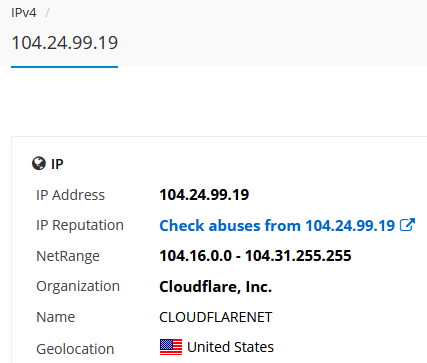
Task: Click the IP Reputation field label
Action: coord(80,225)
